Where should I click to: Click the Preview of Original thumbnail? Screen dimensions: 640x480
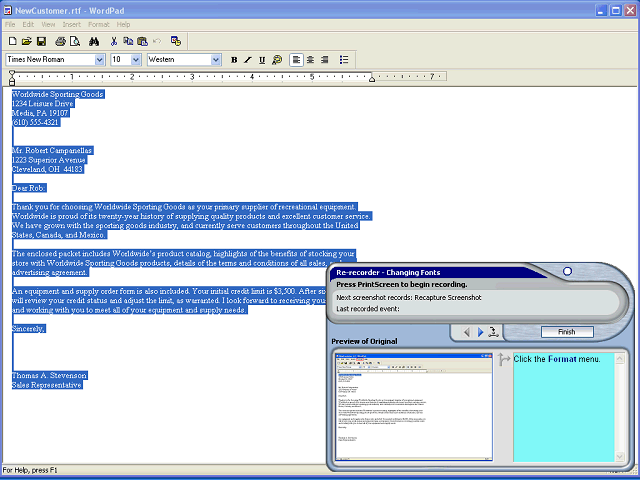tap(414, 407)
